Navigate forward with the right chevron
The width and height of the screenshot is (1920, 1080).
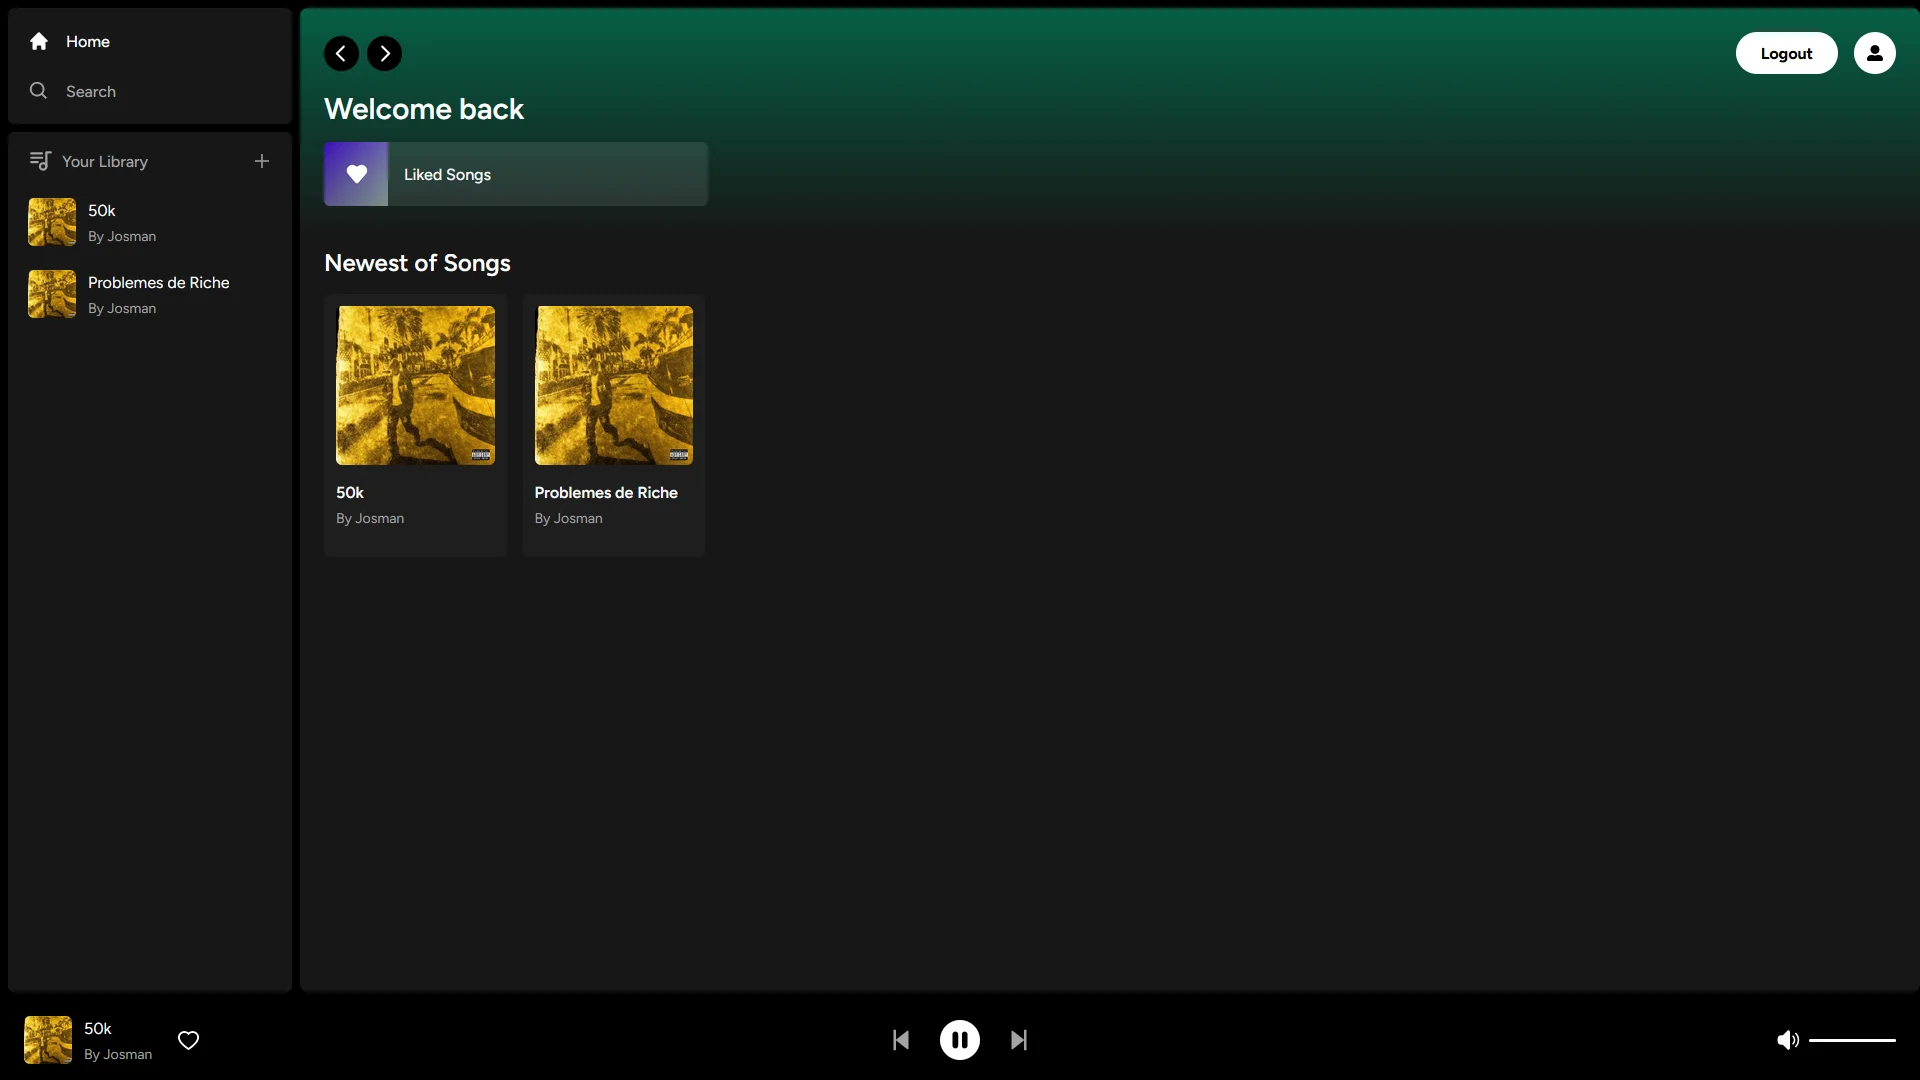click(x=384, y=53)
